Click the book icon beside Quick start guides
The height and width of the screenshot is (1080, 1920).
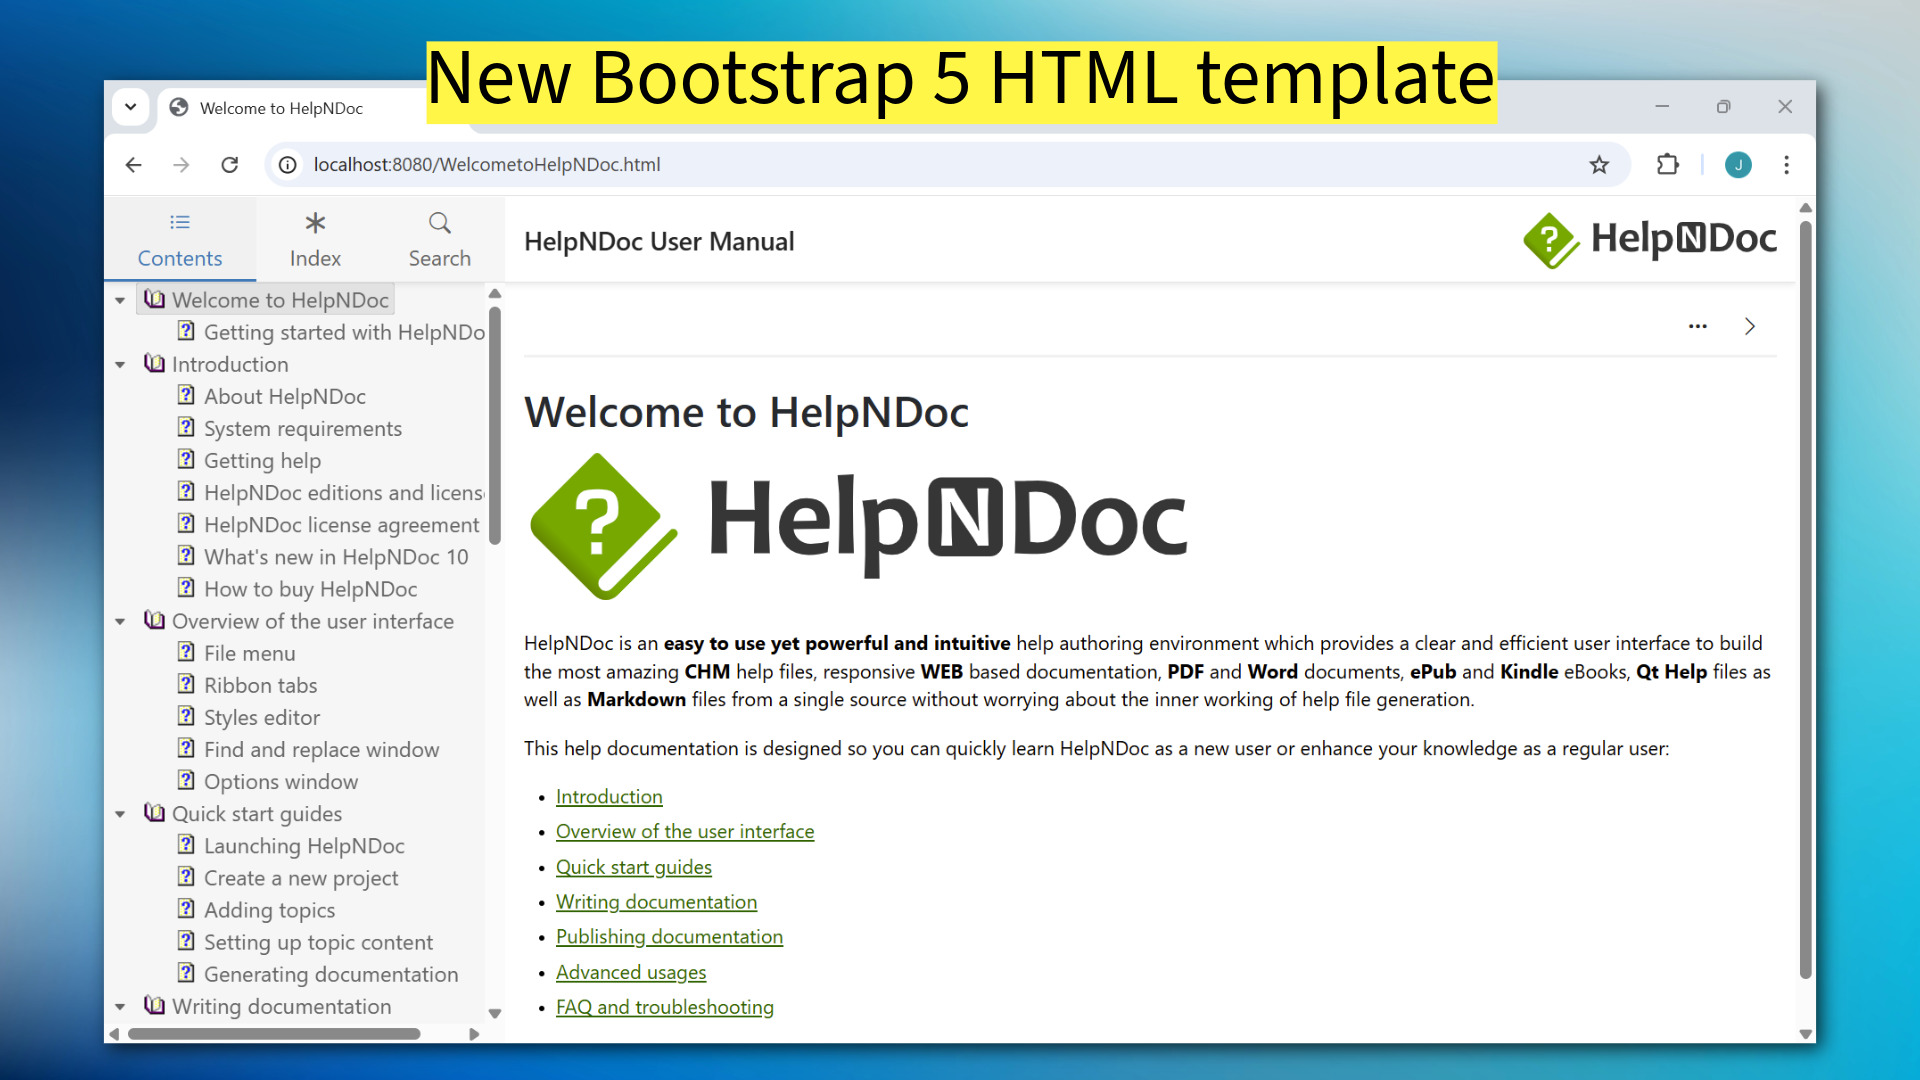[154, 812]
